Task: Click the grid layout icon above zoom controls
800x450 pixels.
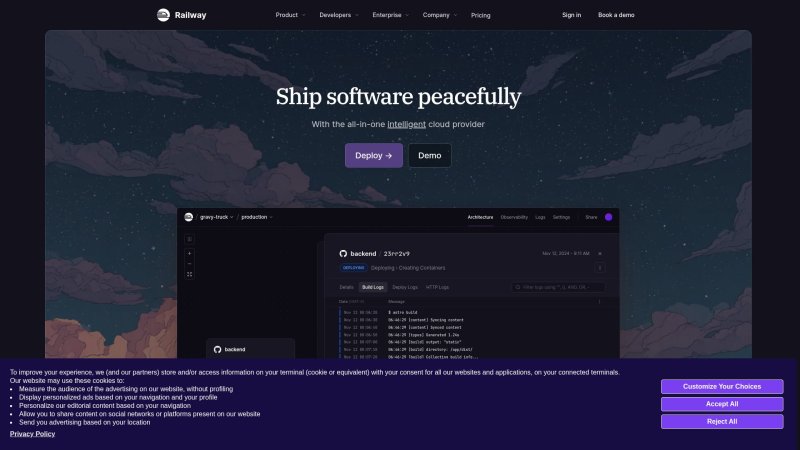Action: click(x=189, y=239)
